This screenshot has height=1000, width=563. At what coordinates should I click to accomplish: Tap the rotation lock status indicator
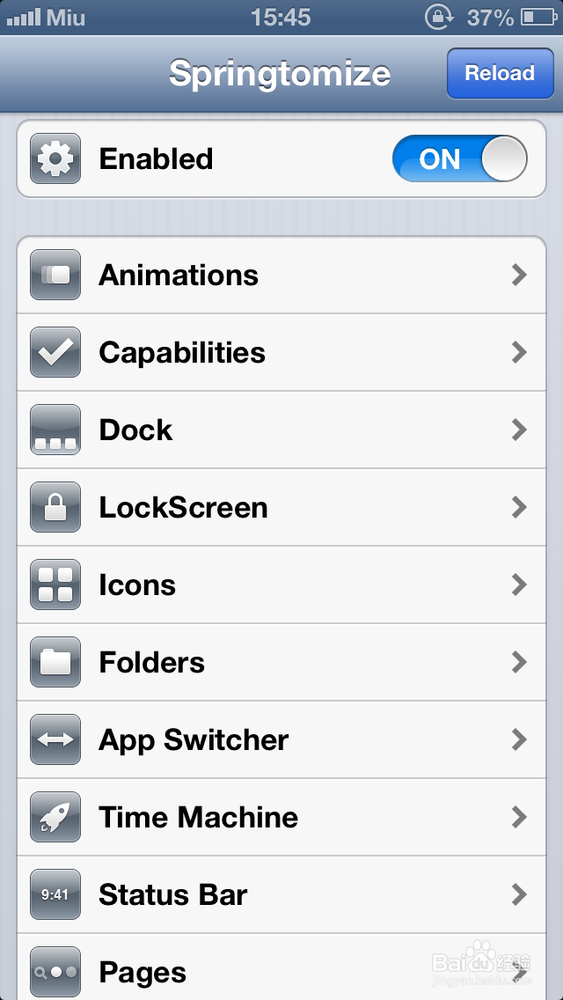click(x=439, y=17)
